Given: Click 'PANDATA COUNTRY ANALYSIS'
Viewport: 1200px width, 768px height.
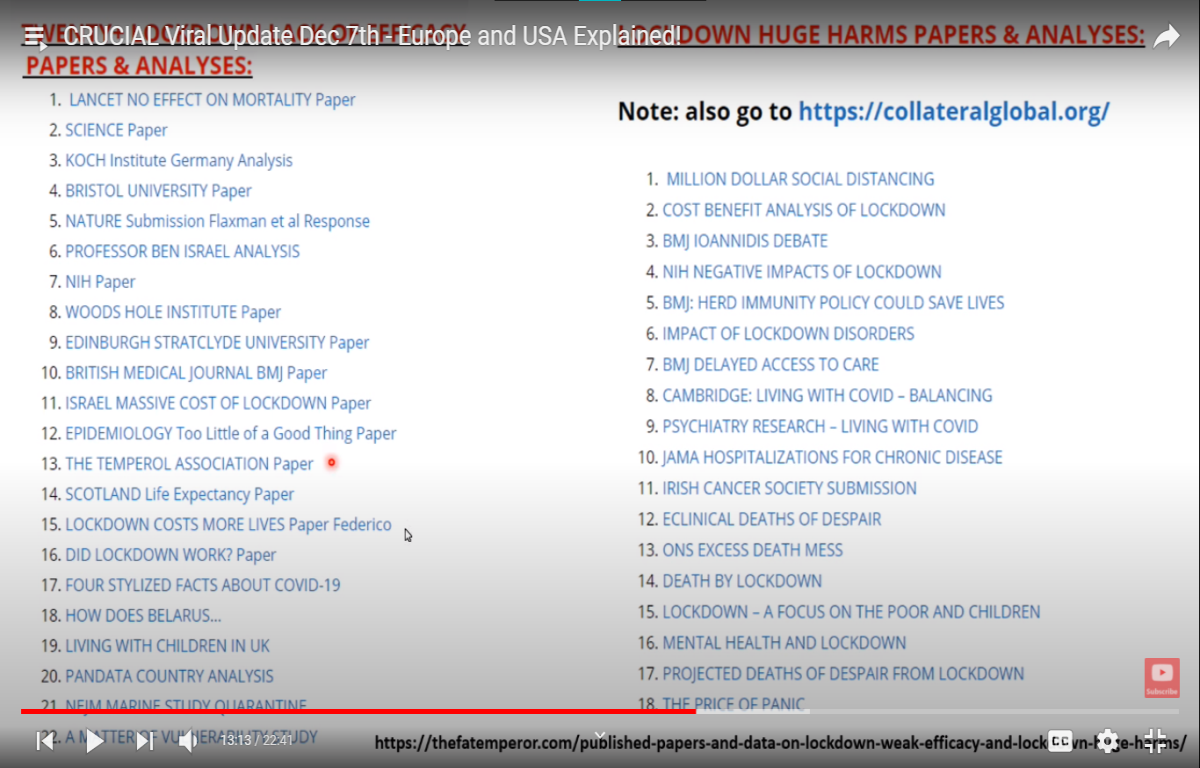Looking at the screenshot, I should click(x=169, y=676).
